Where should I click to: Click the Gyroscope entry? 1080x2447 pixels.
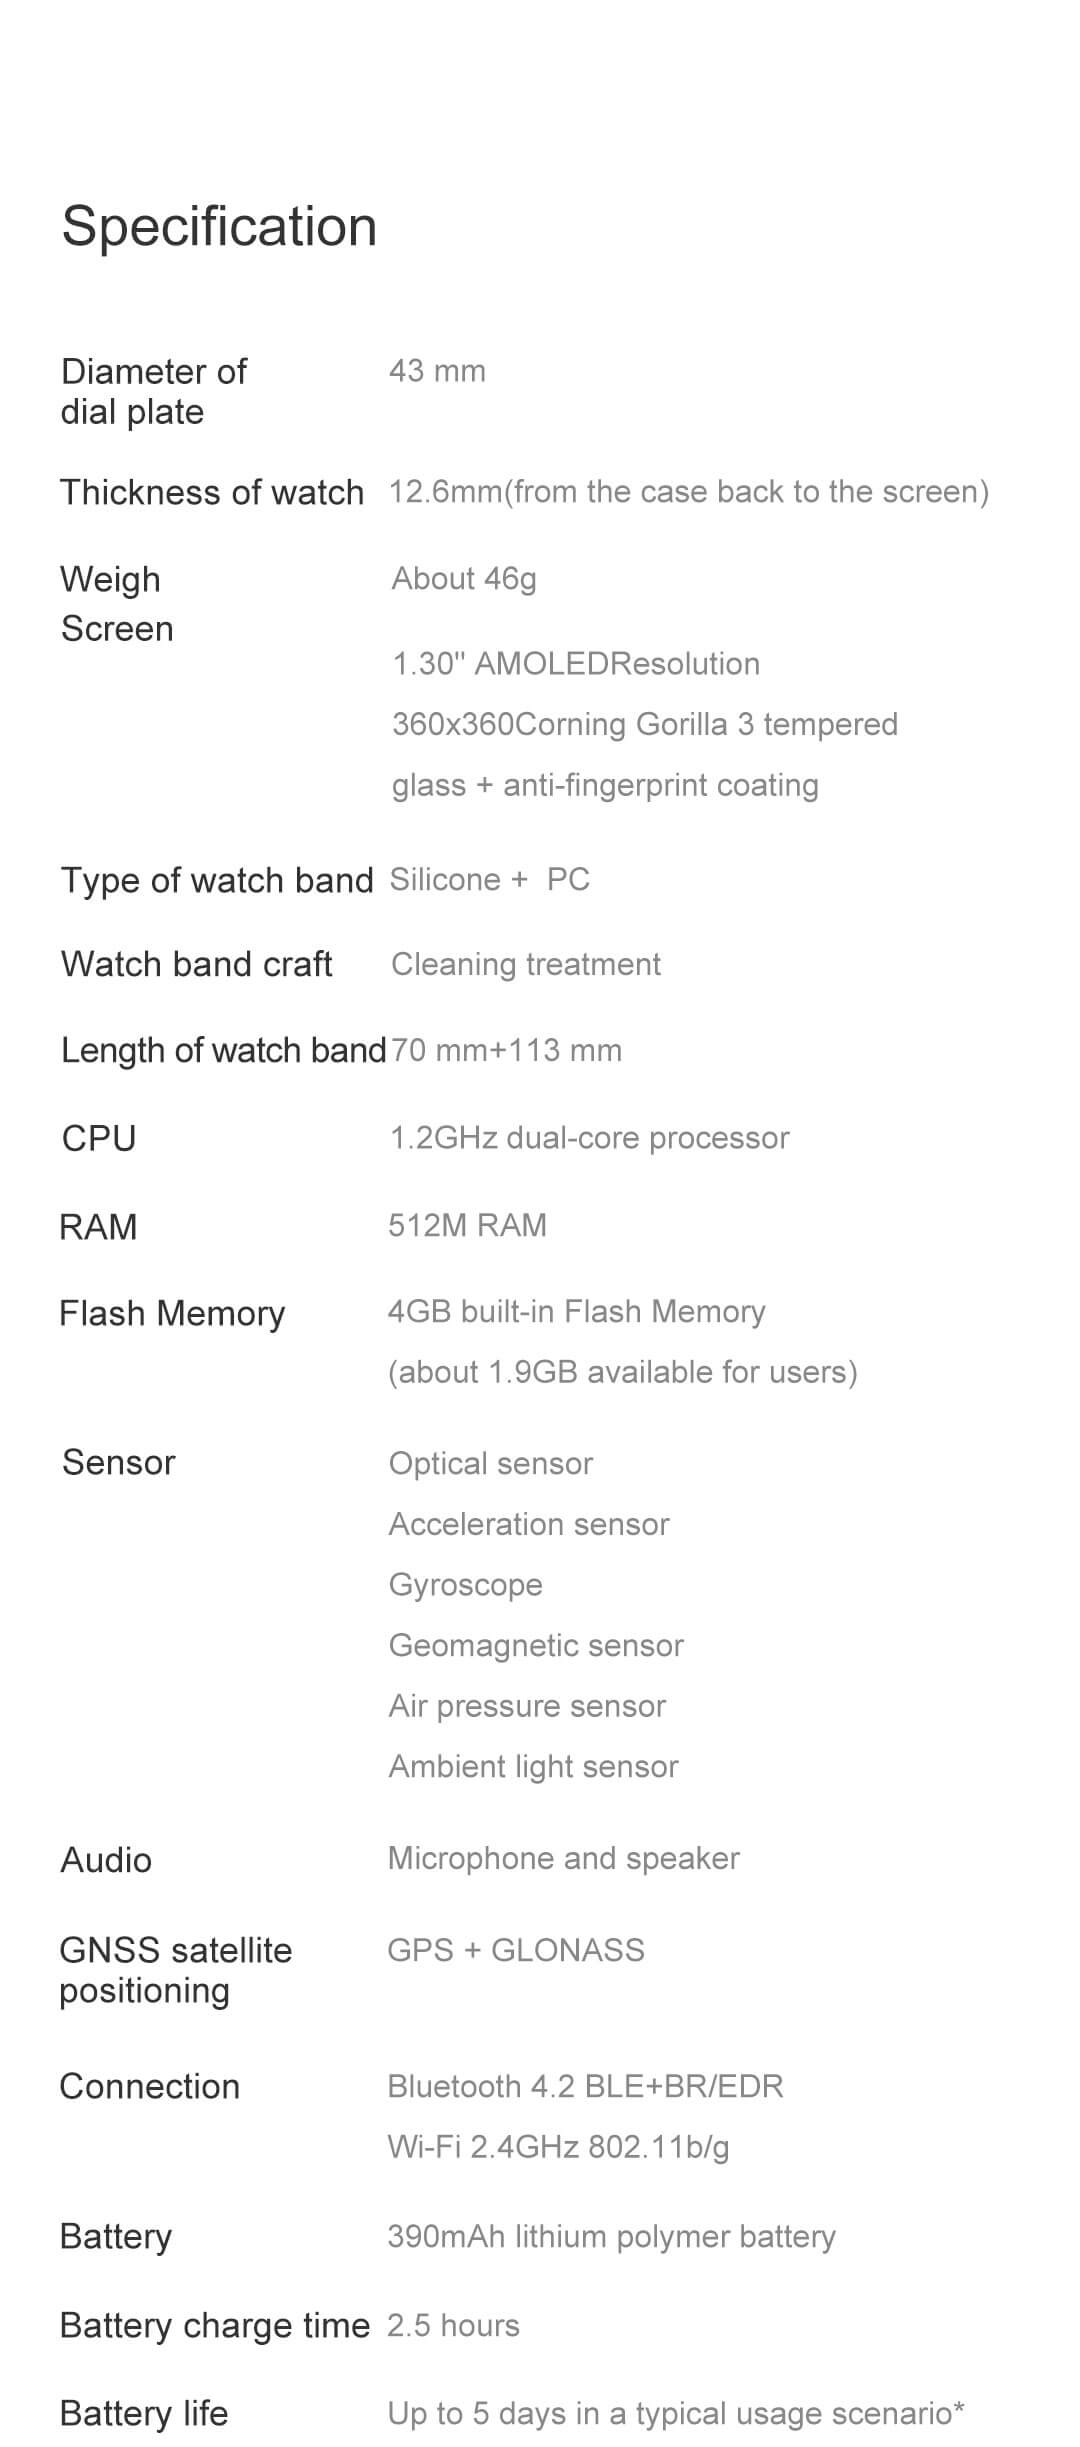[x=466, y=1584]
